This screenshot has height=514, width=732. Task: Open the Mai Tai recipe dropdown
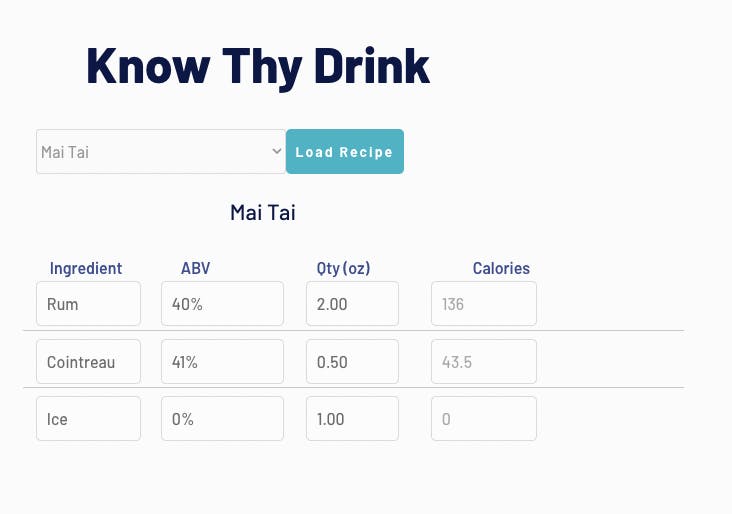coord(161,152)
